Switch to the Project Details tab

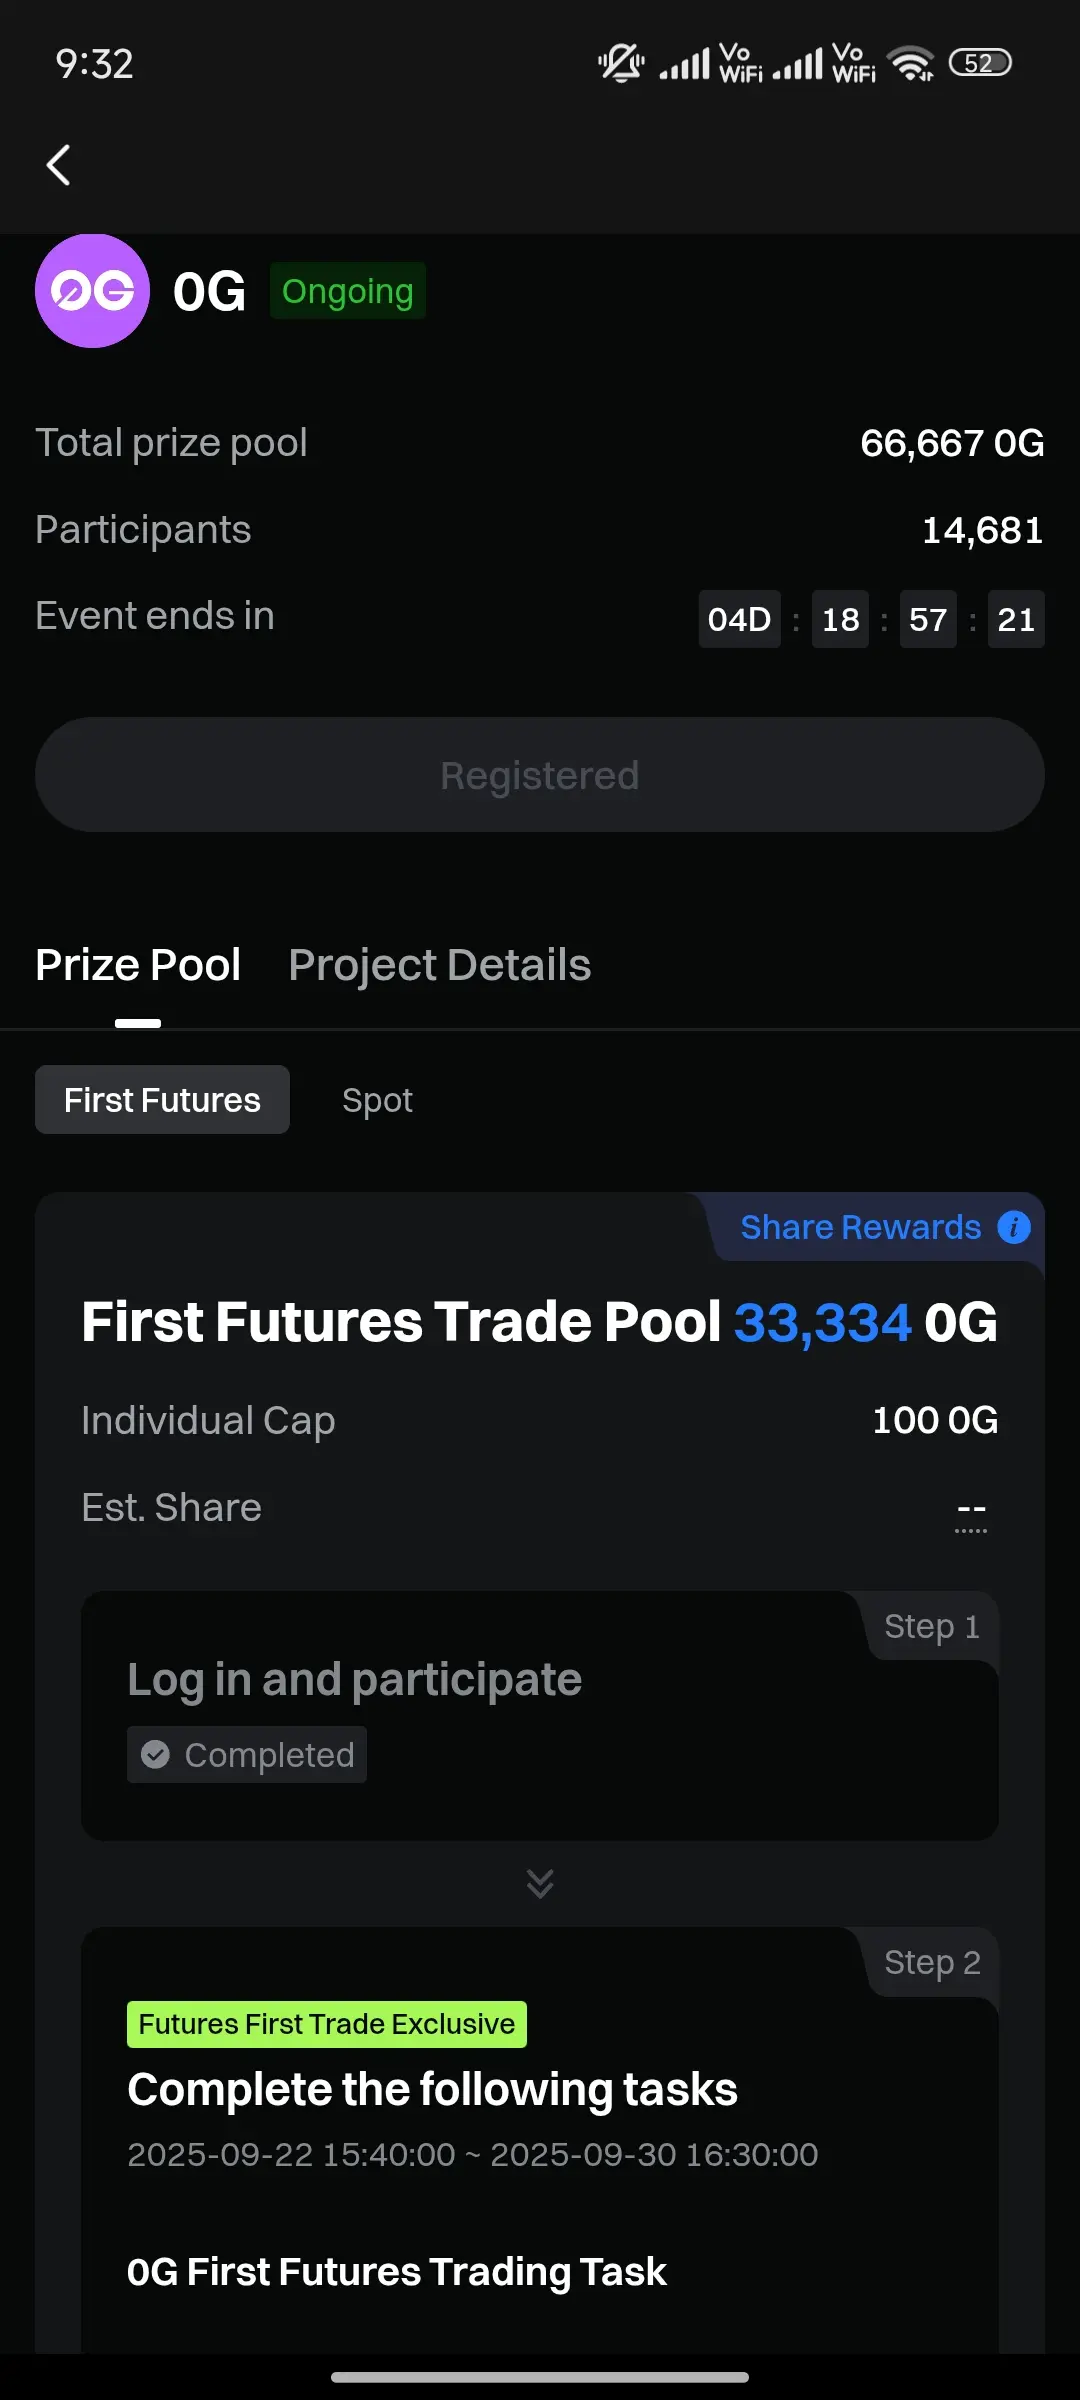pos(440,965)
